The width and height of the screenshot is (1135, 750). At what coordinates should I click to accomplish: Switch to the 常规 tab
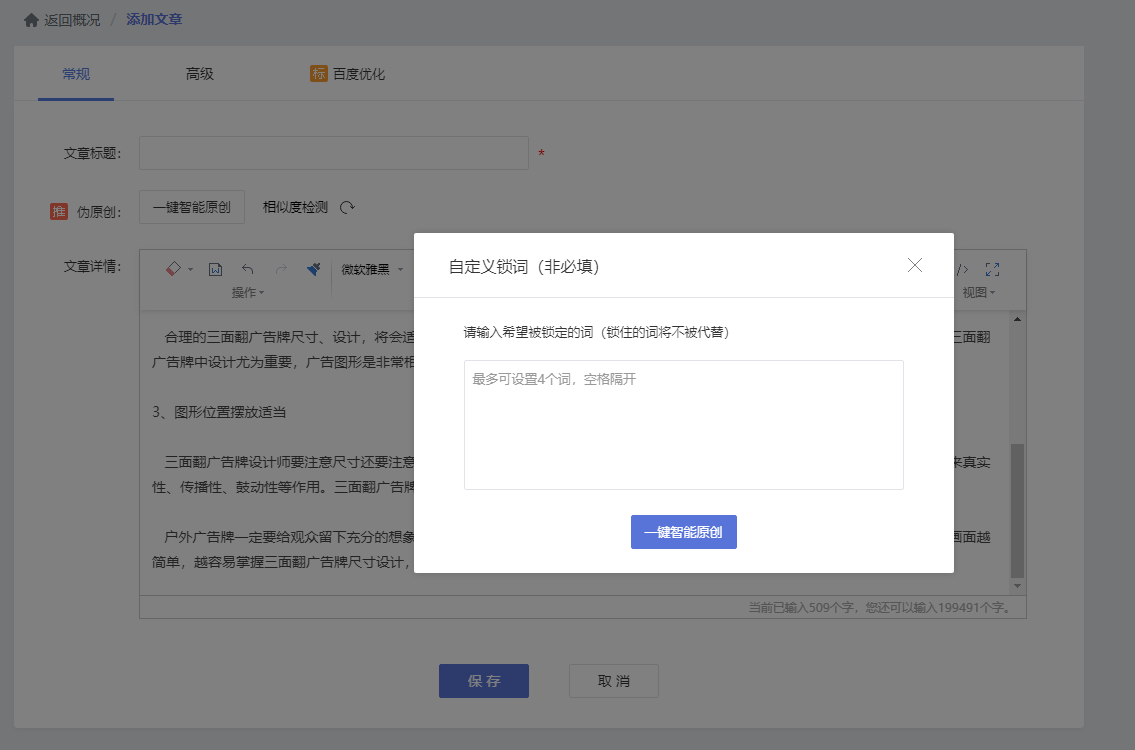[76, 74]
